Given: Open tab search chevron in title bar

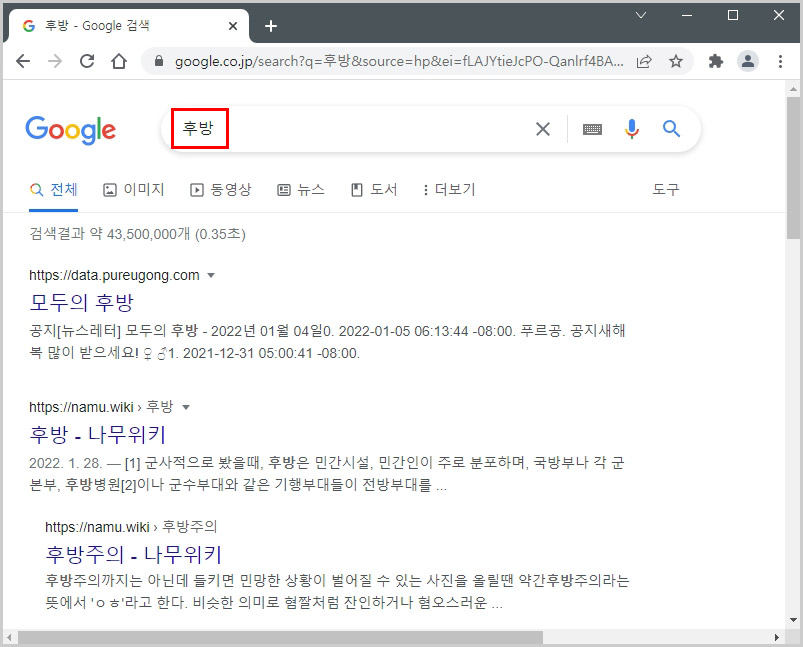Looking at the screenshot, I should 641,15.
